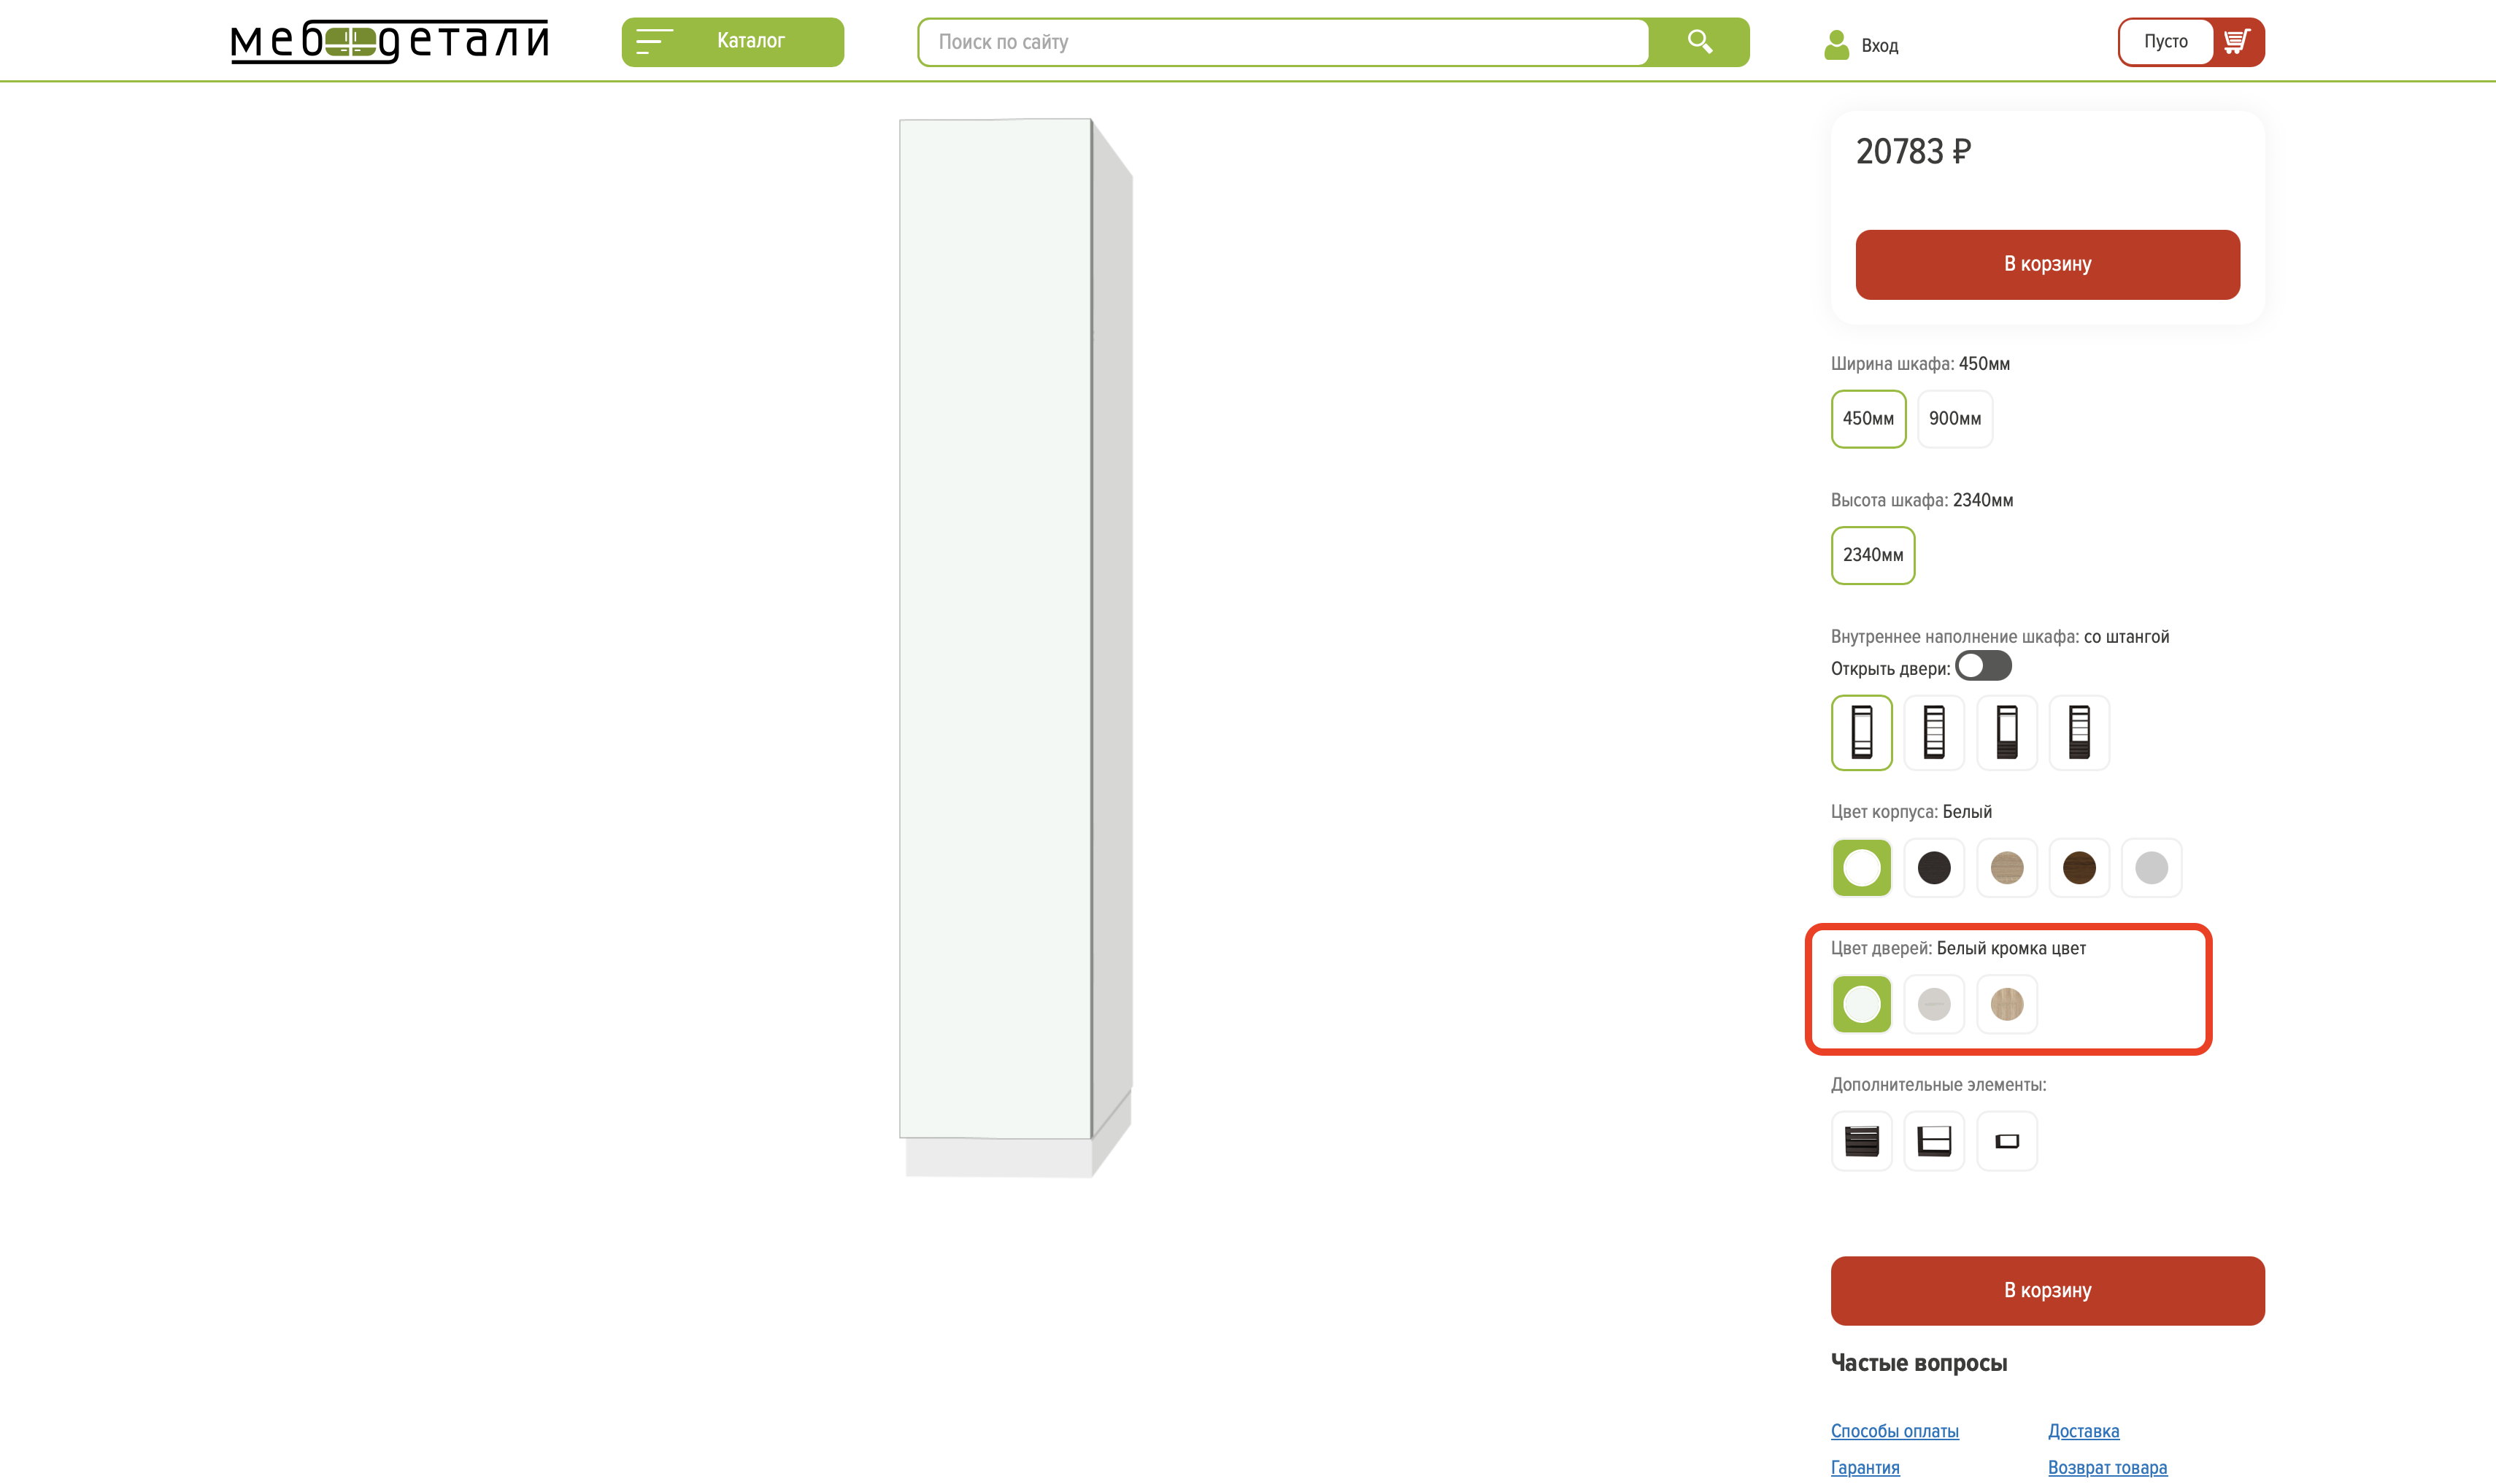Click the search magnifier icon
This screenshot has width=2496, height=1484.
[1699, 42]
